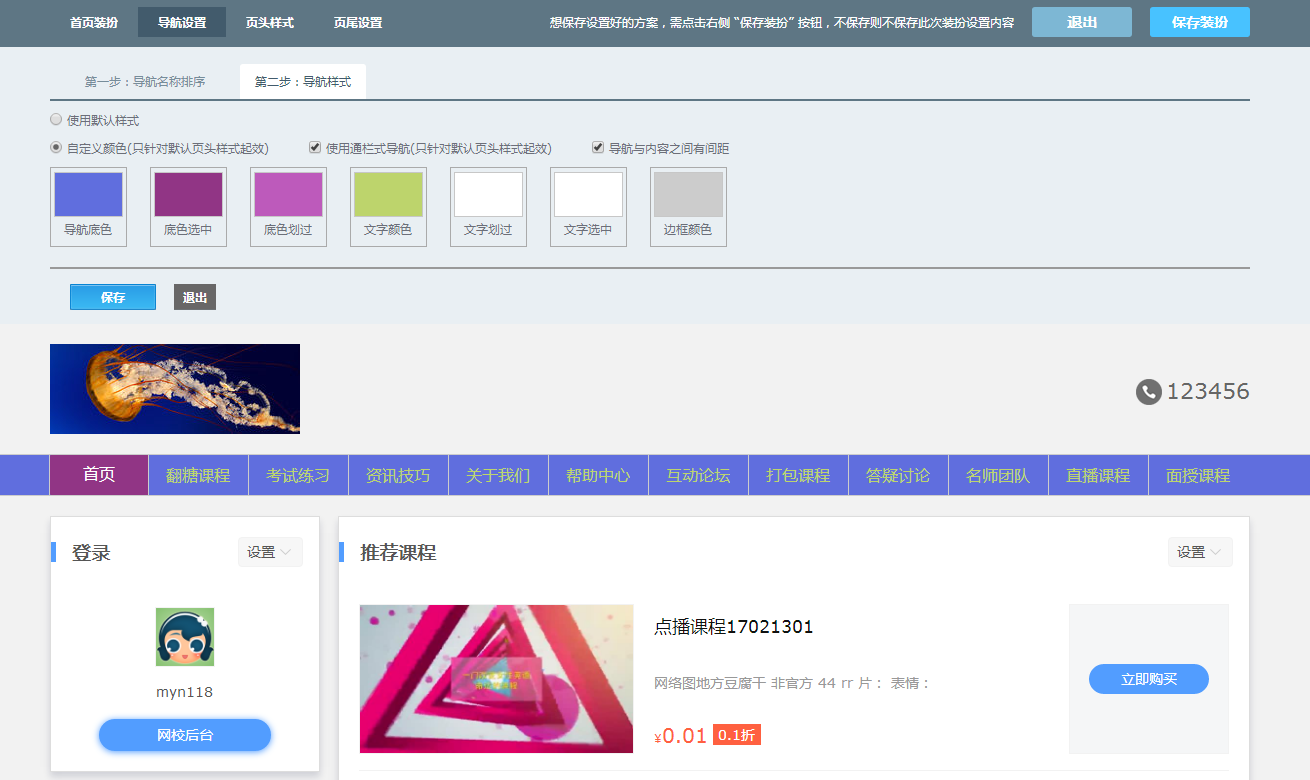Click the jellyfish logo banner image
The width and height of the screenshot is (1310, 780).
pyautogui.click(x=175, y=389)
